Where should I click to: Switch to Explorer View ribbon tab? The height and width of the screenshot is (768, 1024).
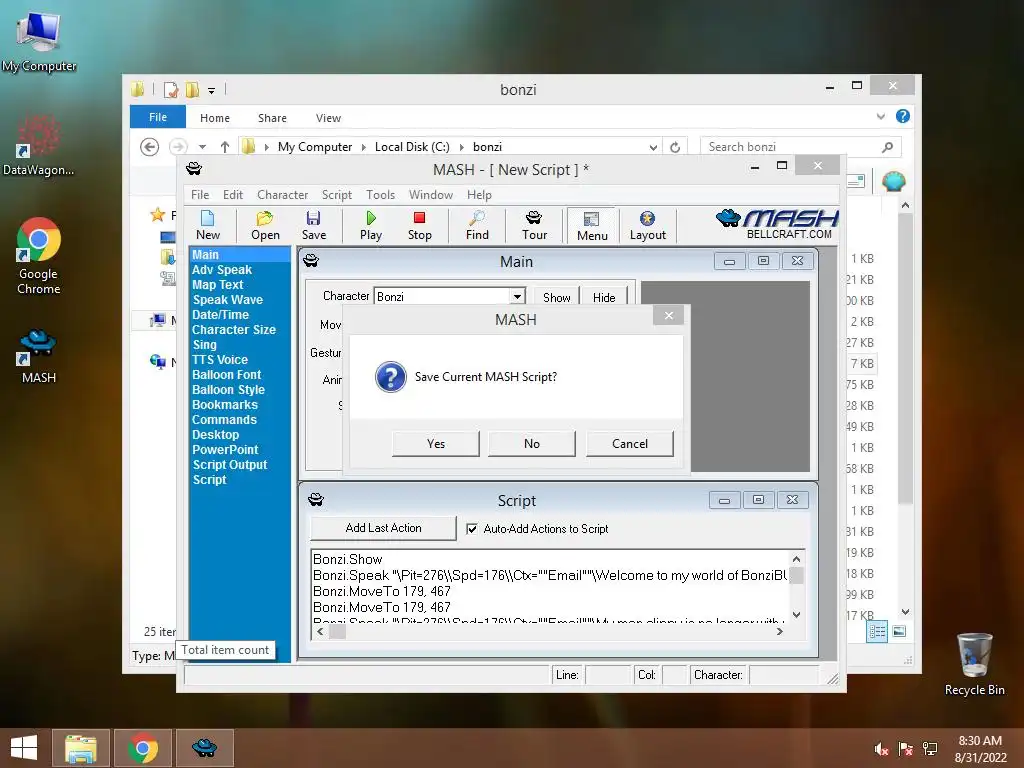tap(328, 118)
